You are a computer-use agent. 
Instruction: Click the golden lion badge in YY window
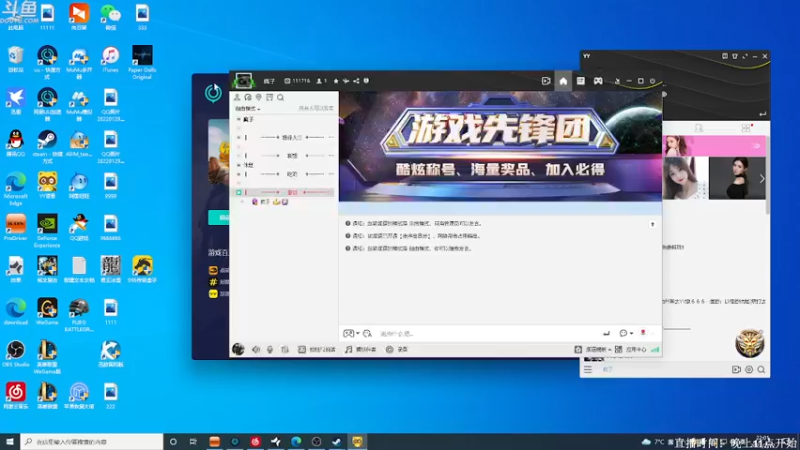(749, 343)
